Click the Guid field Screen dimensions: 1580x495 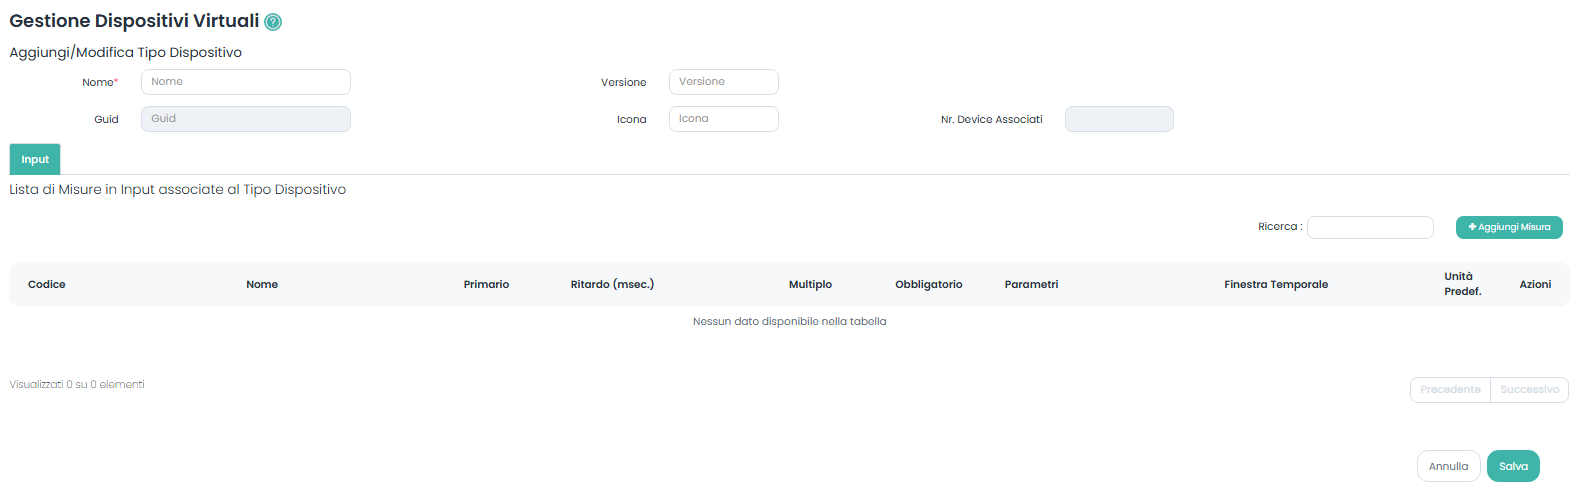pos(245,119)
